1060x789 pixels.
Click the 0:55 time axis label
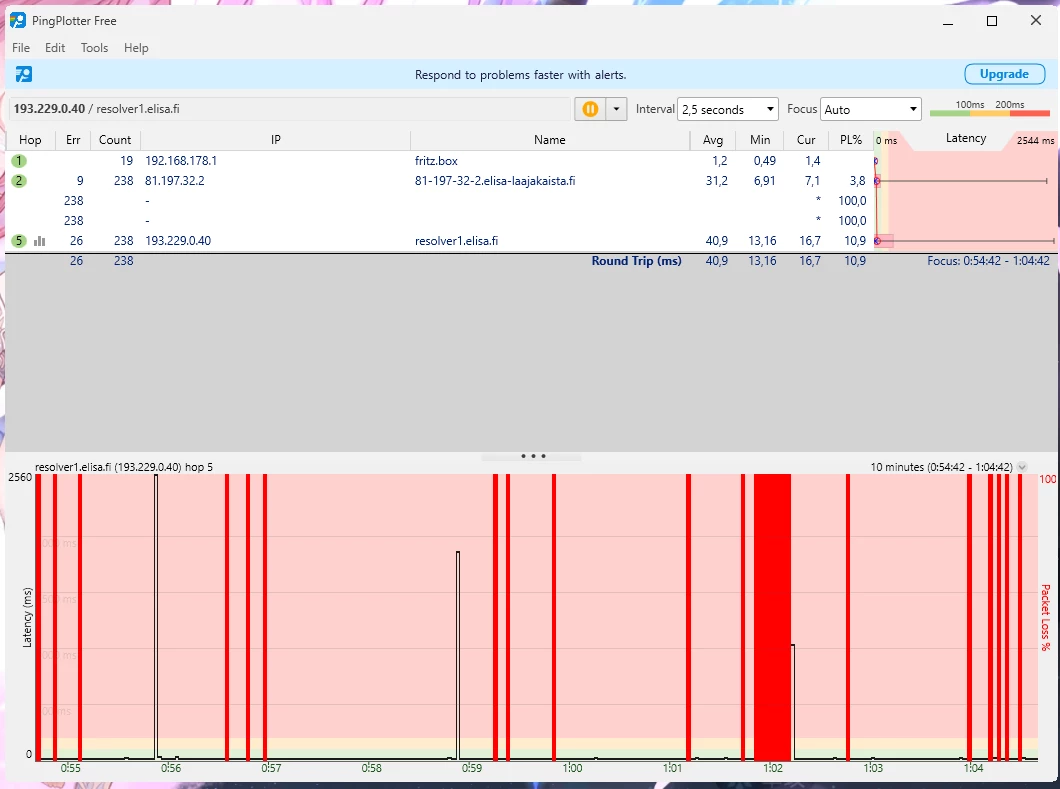(70, 768)
